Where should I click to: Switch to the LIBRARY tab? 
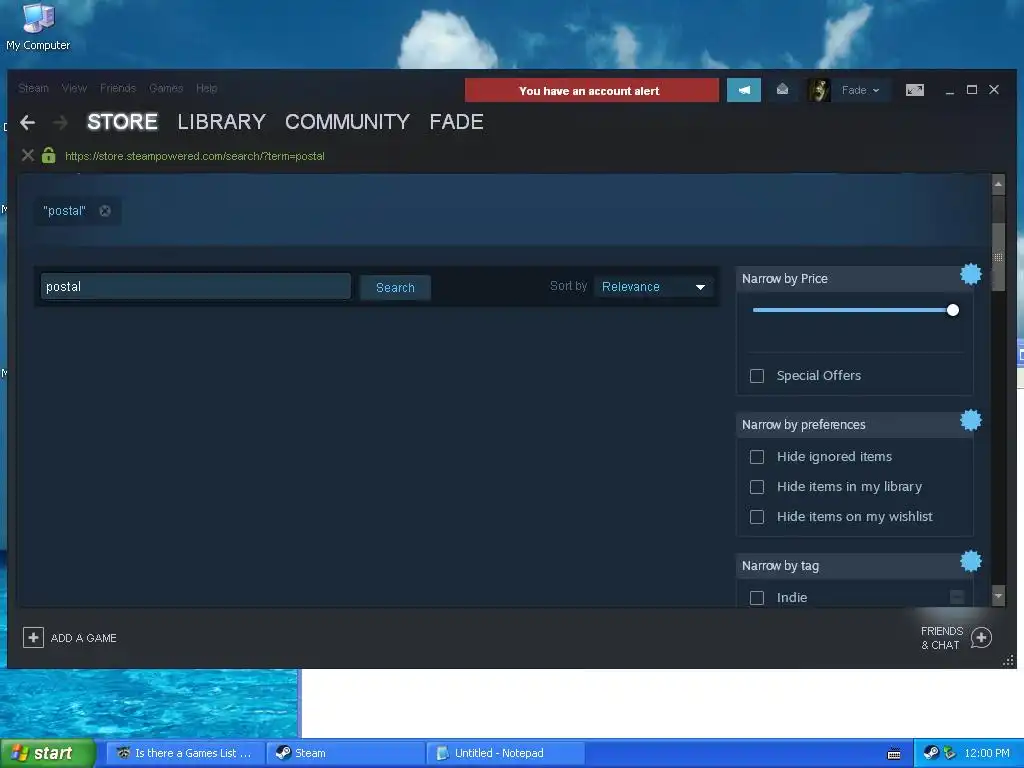tap(221, 122)
